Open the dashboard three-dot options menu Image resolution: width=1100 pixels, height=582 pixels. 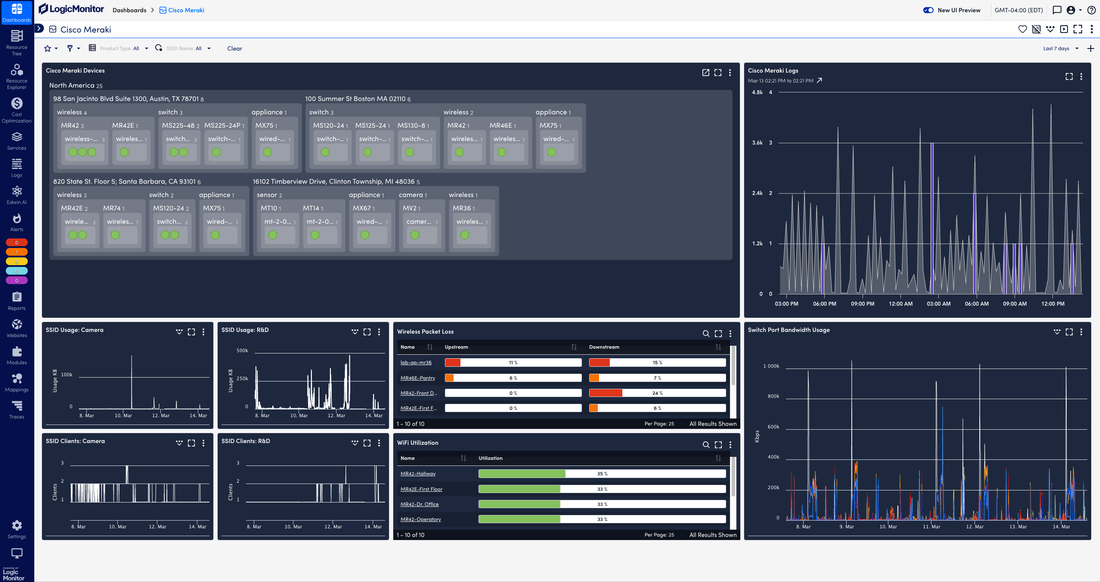(x=1092, y=29)
